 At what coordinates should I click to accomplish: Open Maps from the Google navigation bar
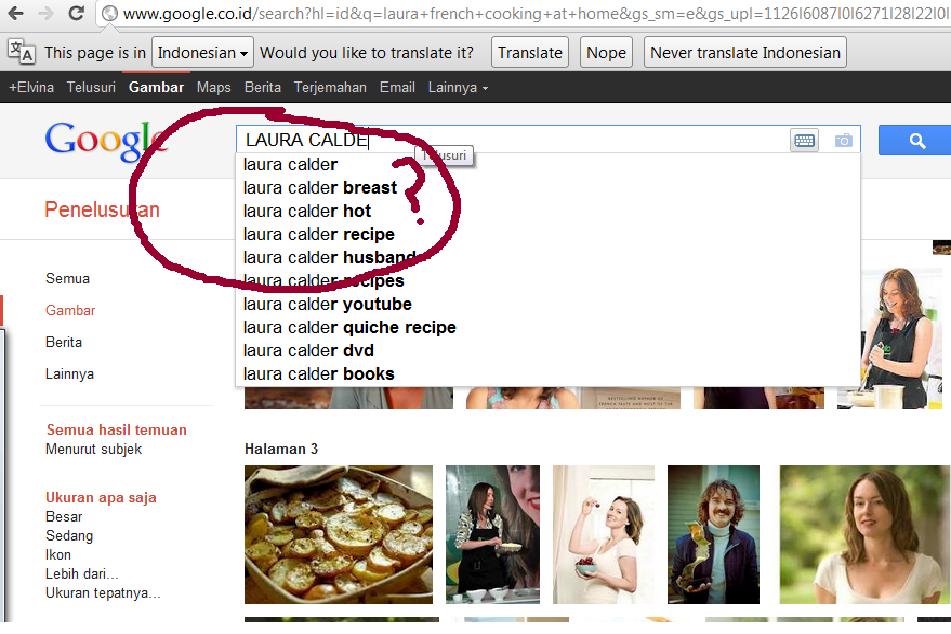click(x=212, y=87)
